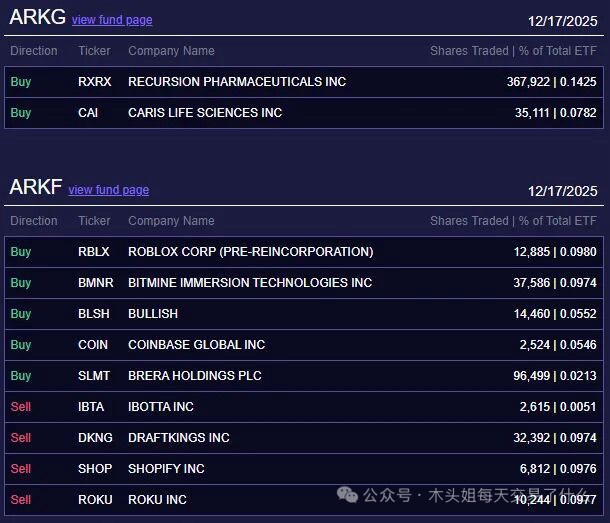Click IBOTTA INC company name

click(161, 407)
